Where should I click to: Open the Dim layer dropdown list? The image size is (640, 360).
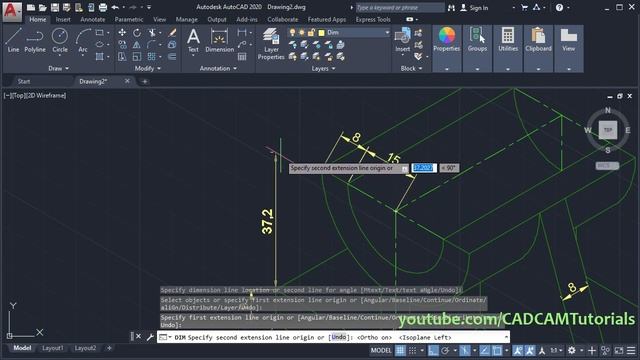(387, 33)
